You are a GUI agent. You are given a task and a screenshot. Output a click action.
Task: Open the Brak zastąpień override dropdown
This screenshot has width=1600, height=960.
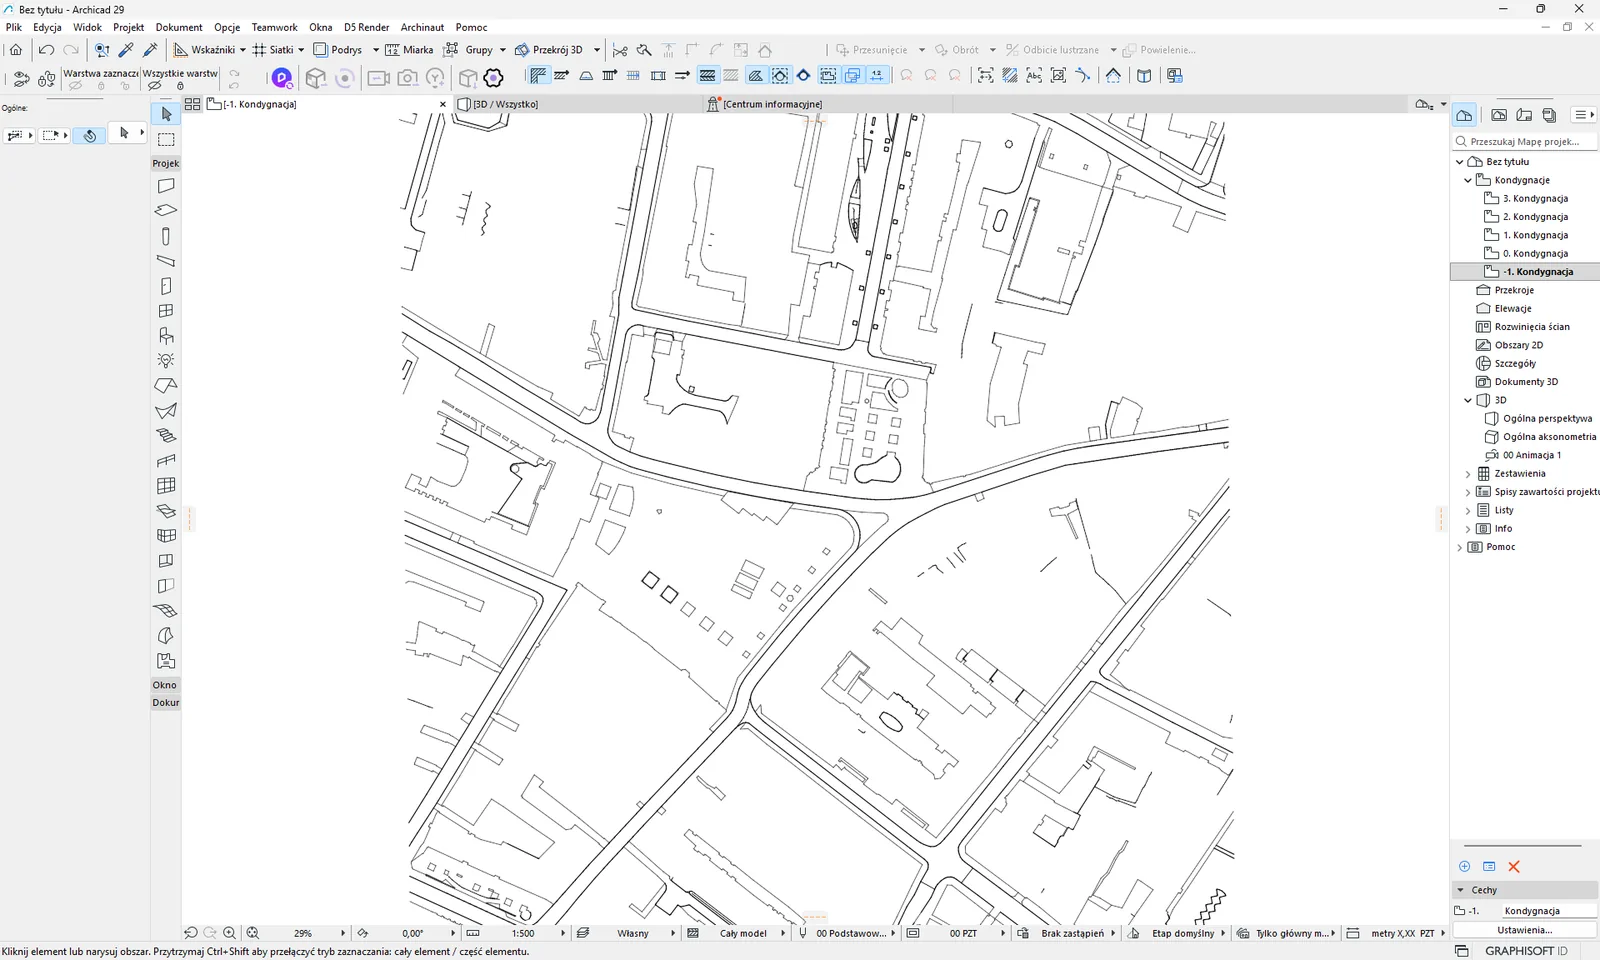(x=1112, y=933)
